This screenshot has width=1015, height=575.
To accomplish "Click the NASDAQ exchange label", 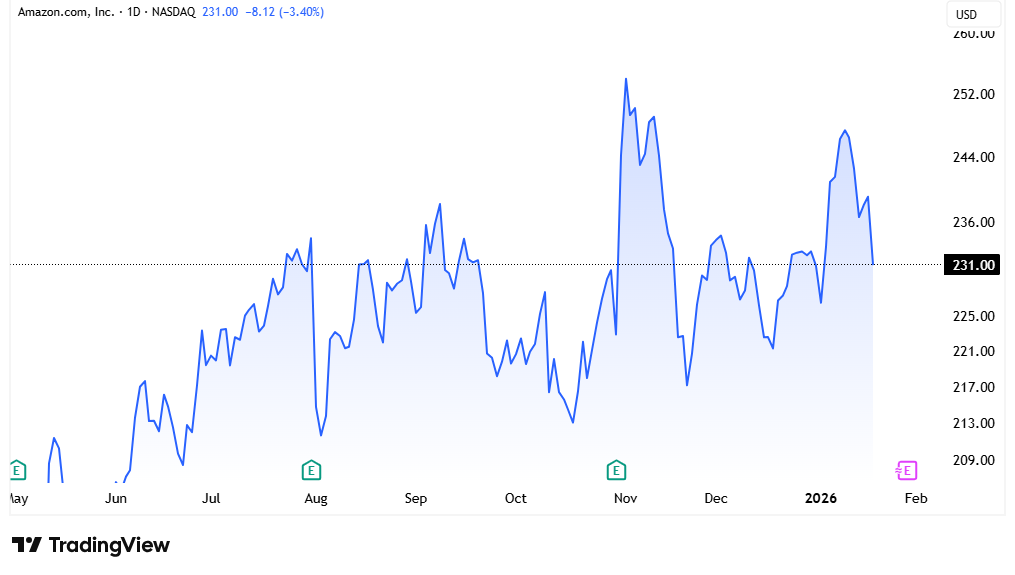I will (173, 12).
